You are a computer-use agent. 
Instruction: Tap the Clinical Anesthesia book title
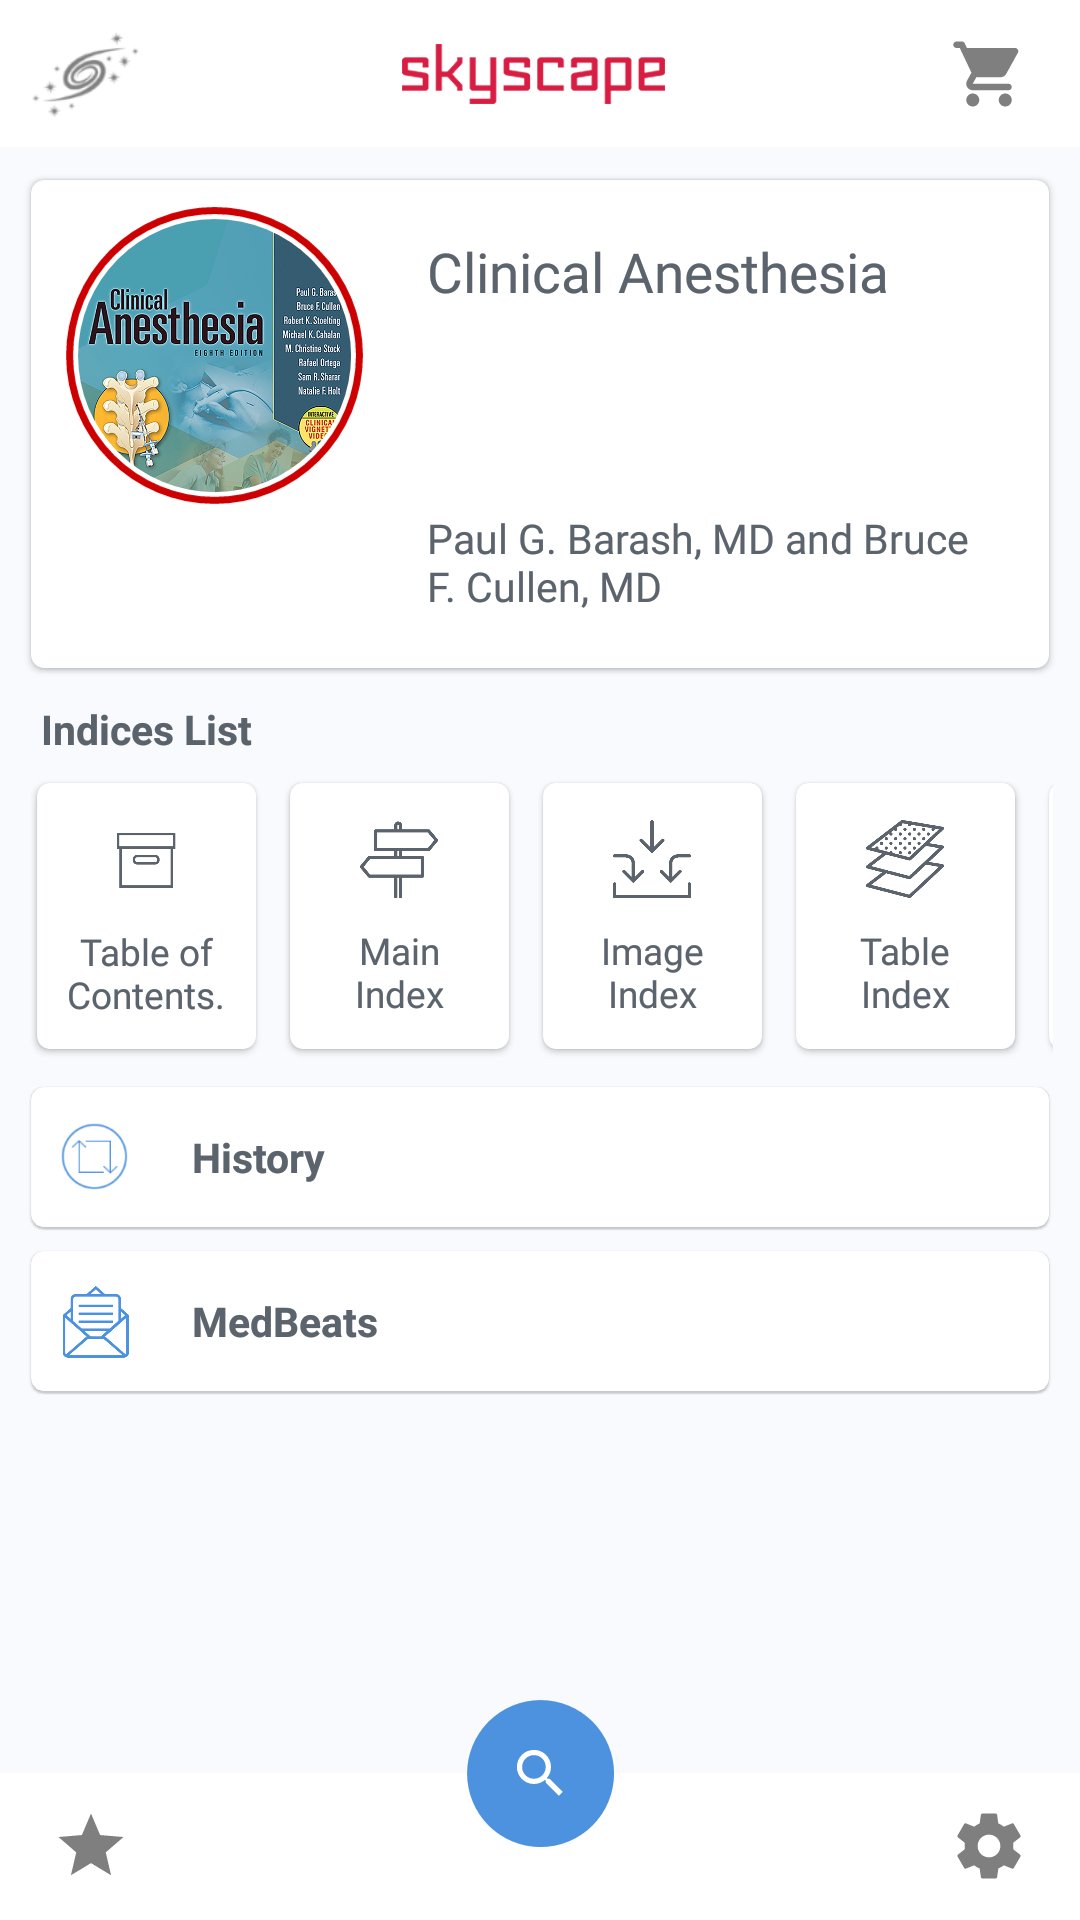point(657,275)
